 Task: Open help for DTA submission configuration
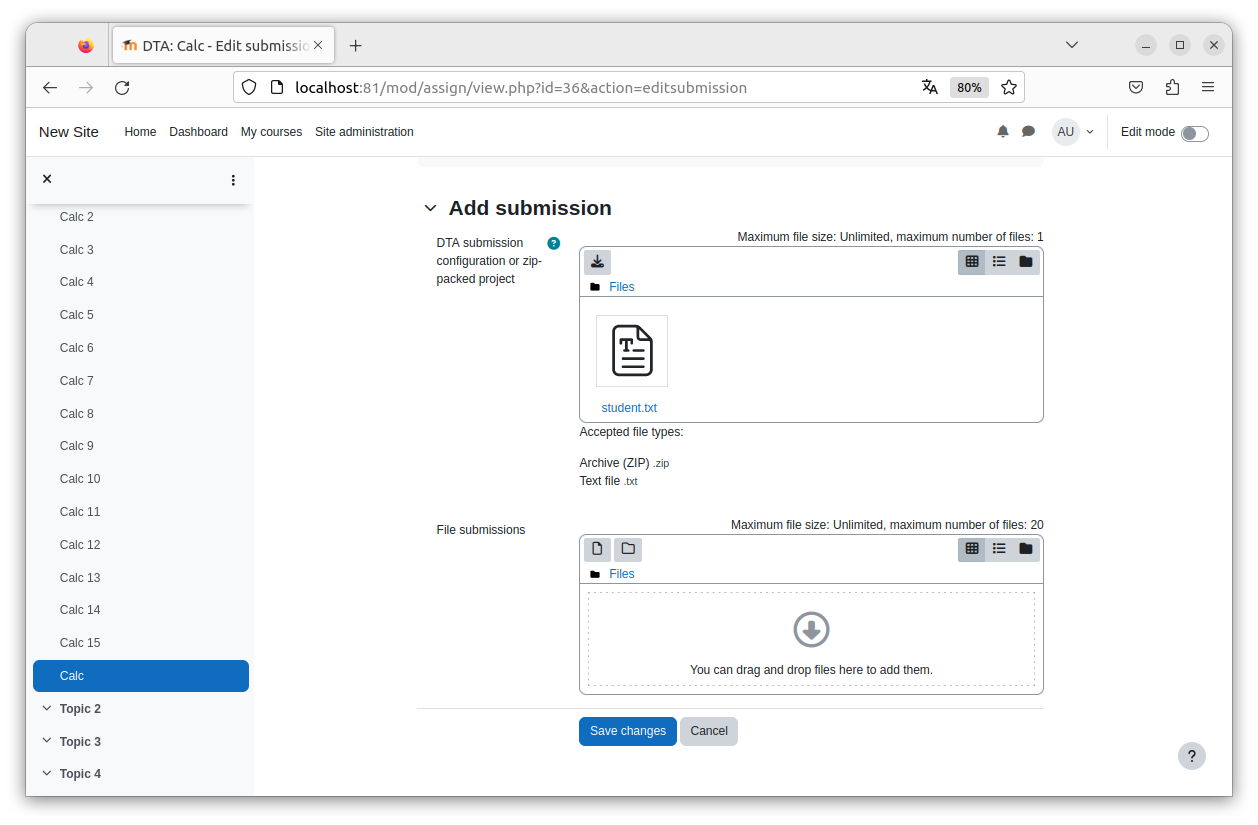[554, 243]
